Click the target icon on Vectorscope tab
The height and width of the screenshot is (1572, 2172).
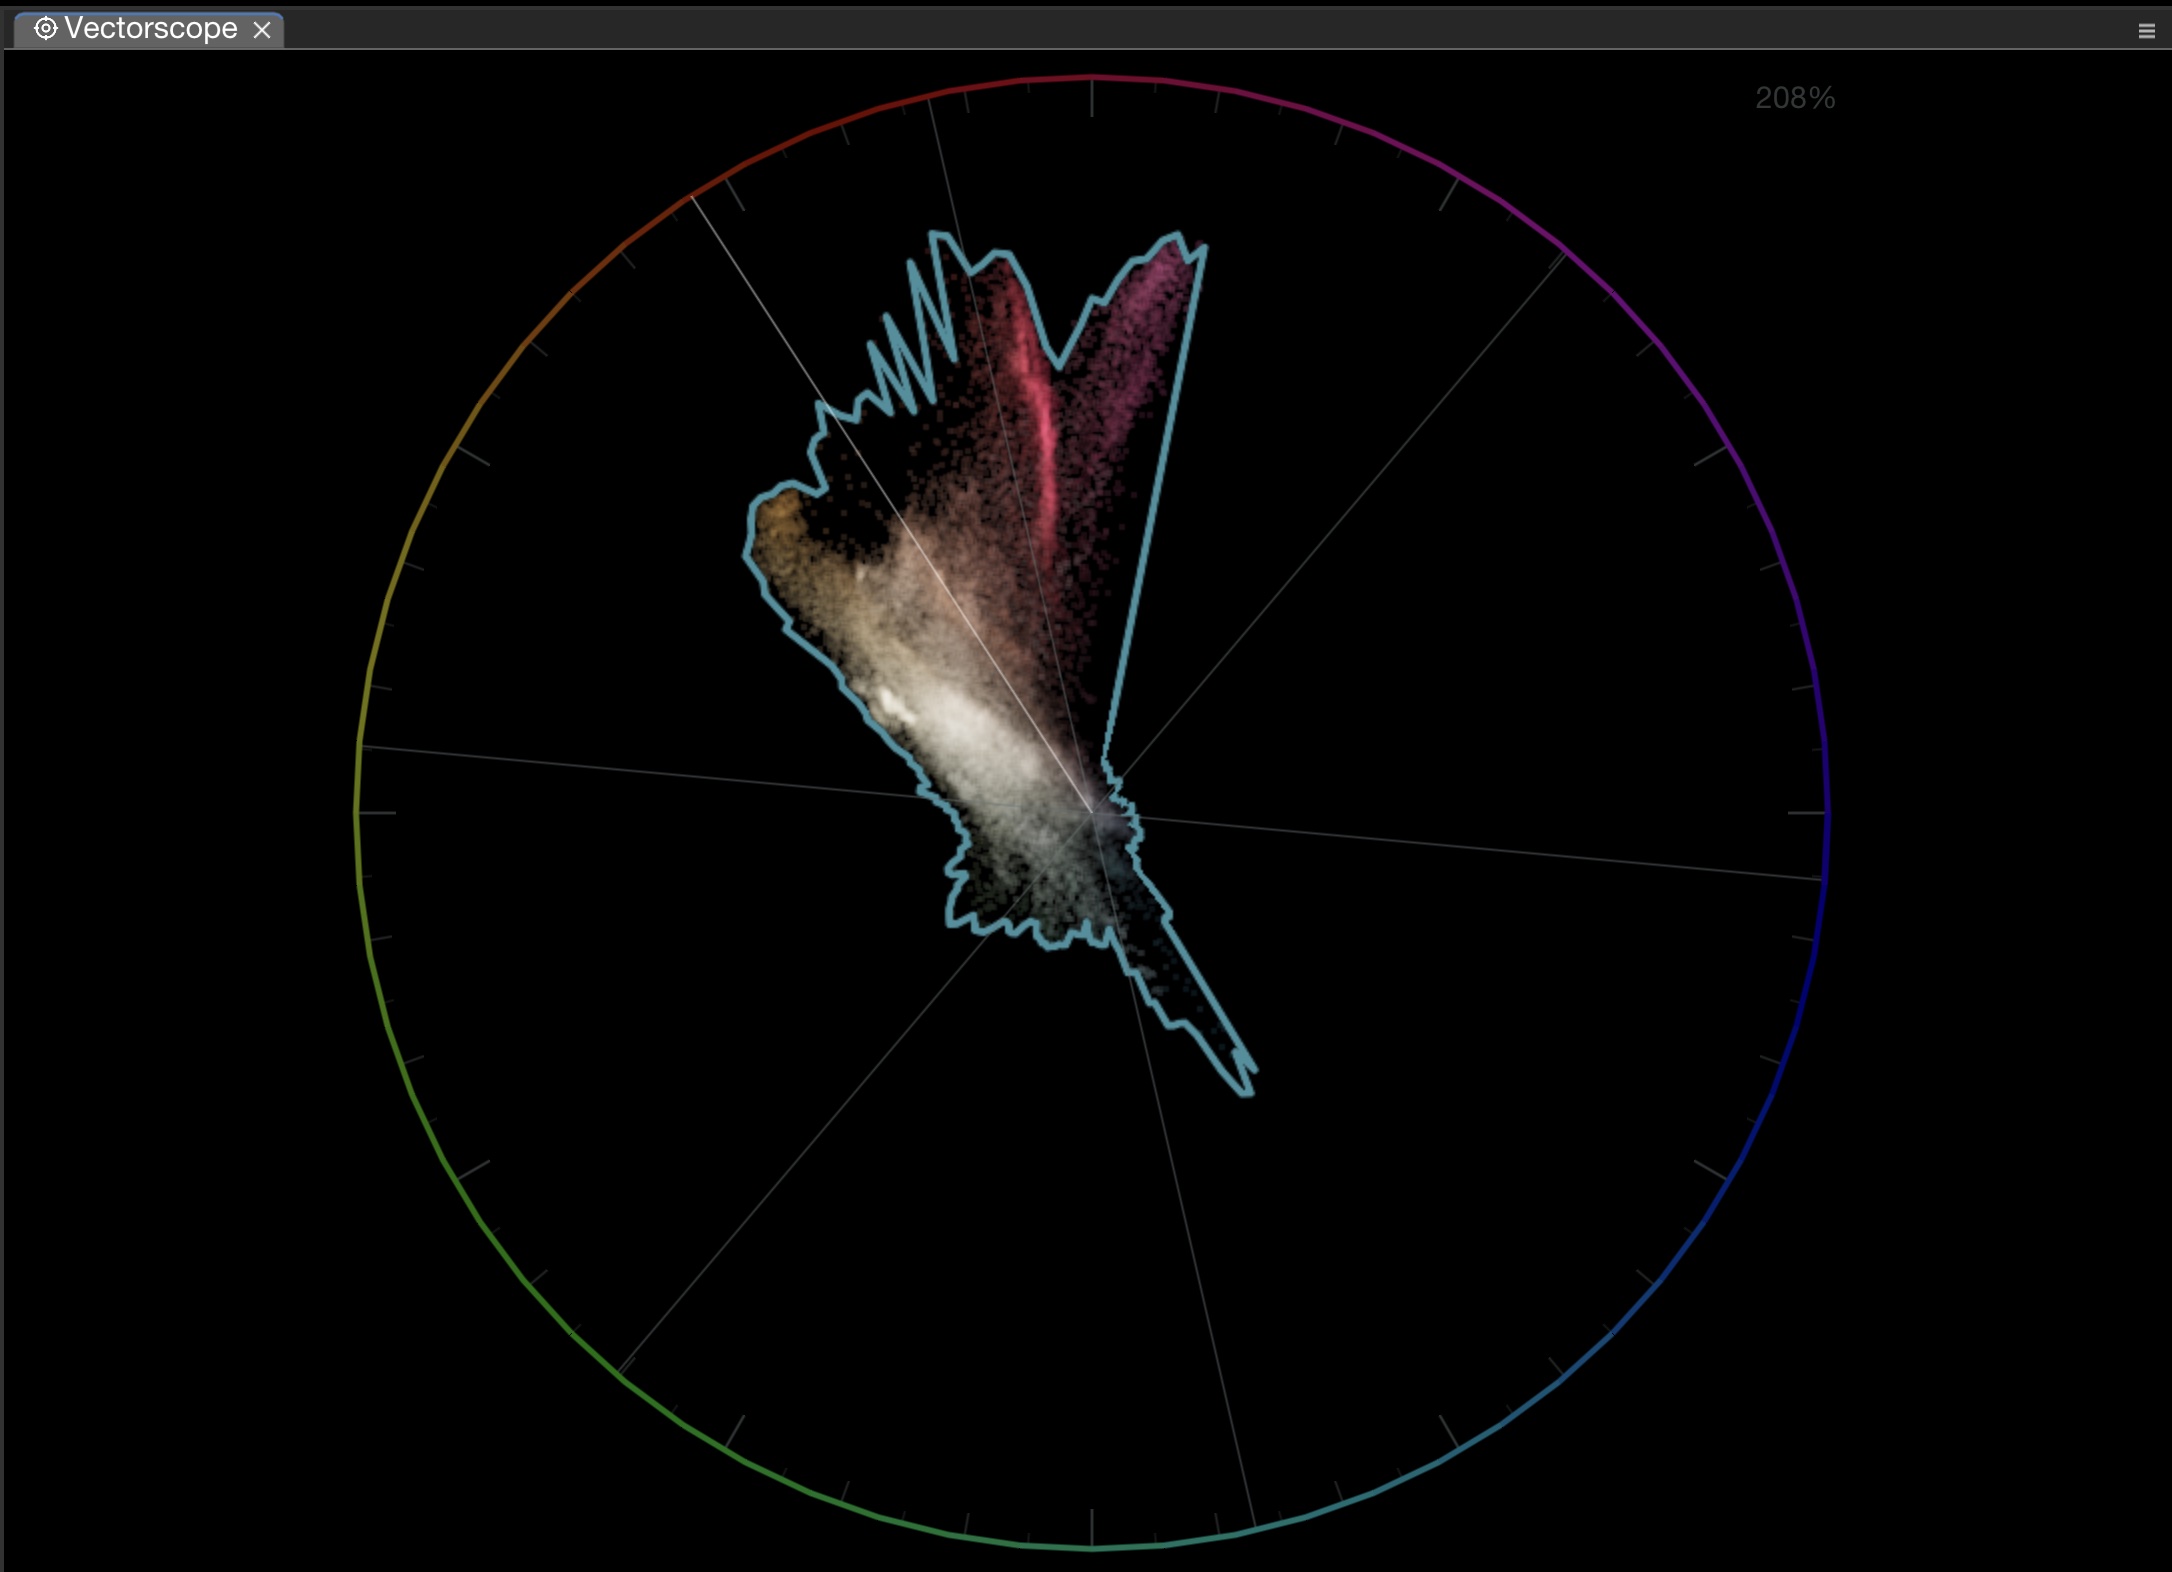coord(45,29)
